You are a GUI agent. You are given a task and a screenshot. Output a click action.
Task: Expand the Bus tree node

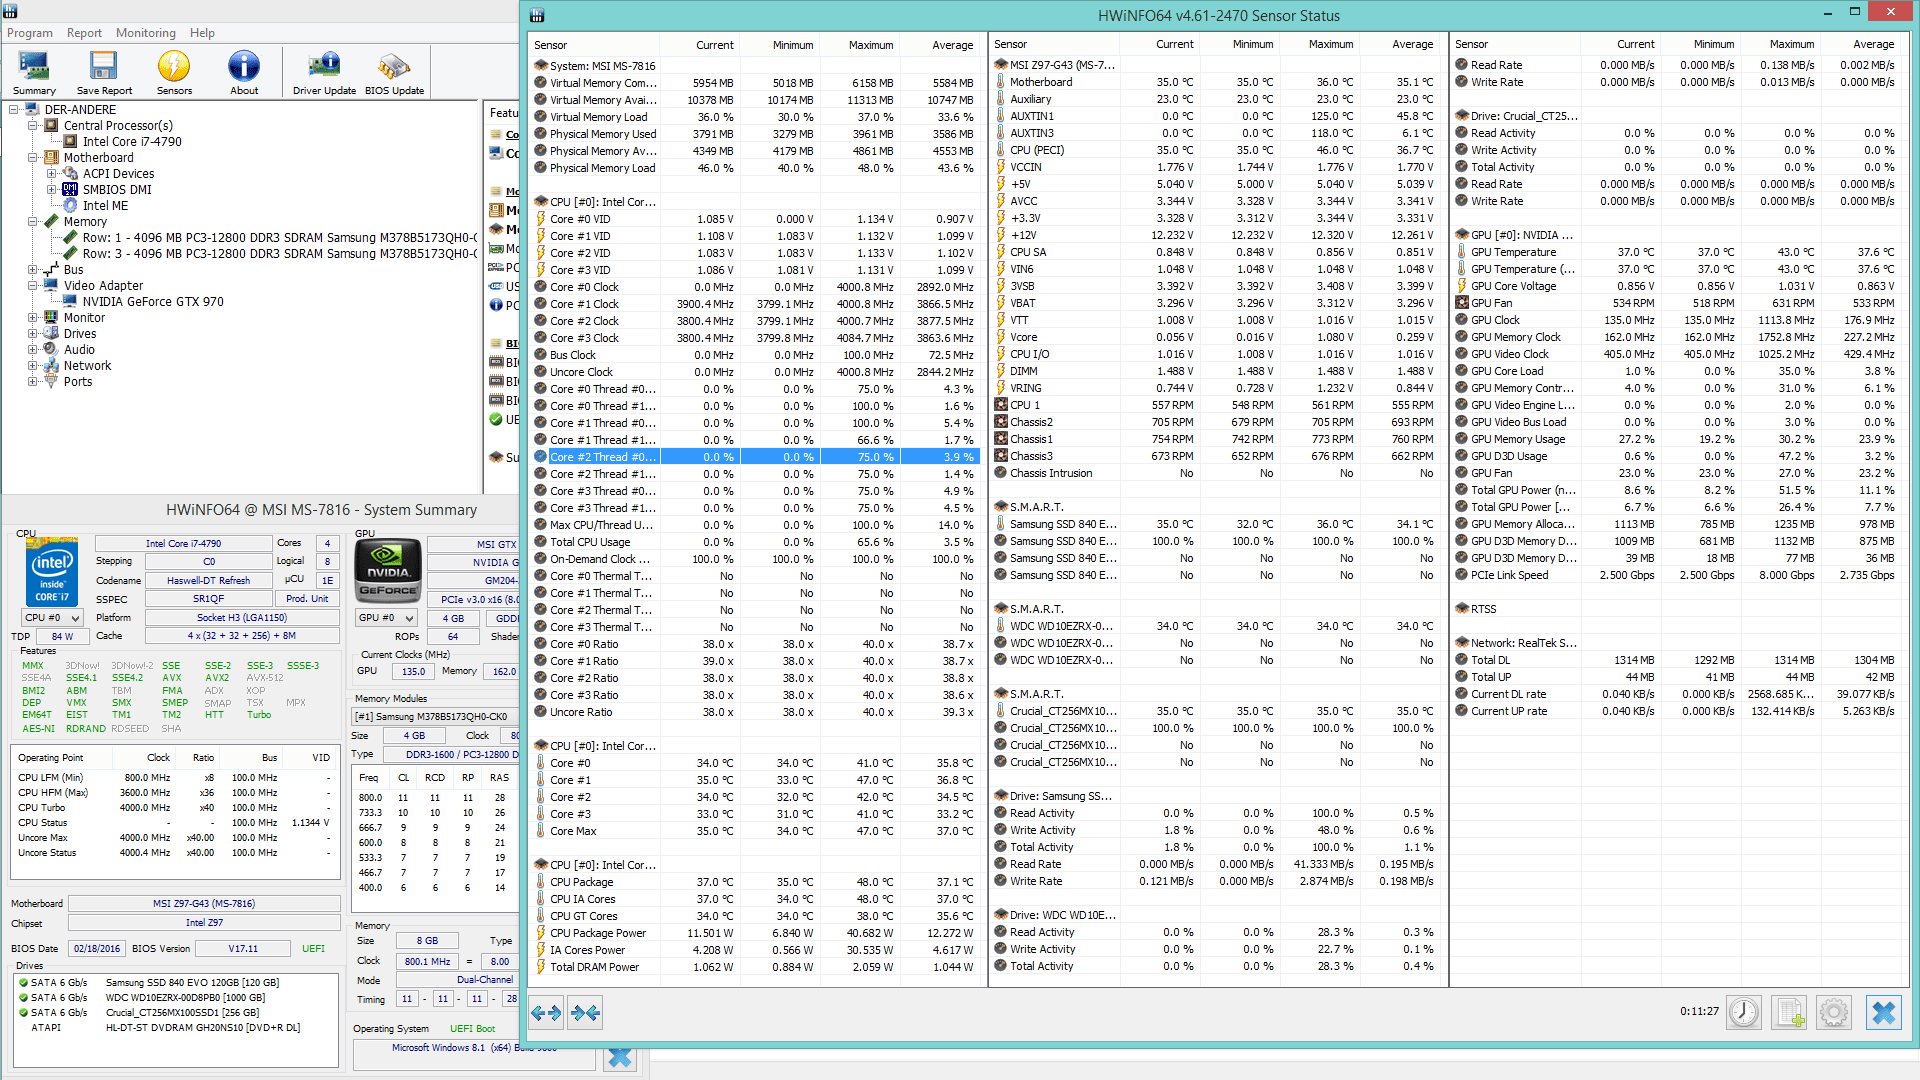pyautogui.click(x=33, y=269)
